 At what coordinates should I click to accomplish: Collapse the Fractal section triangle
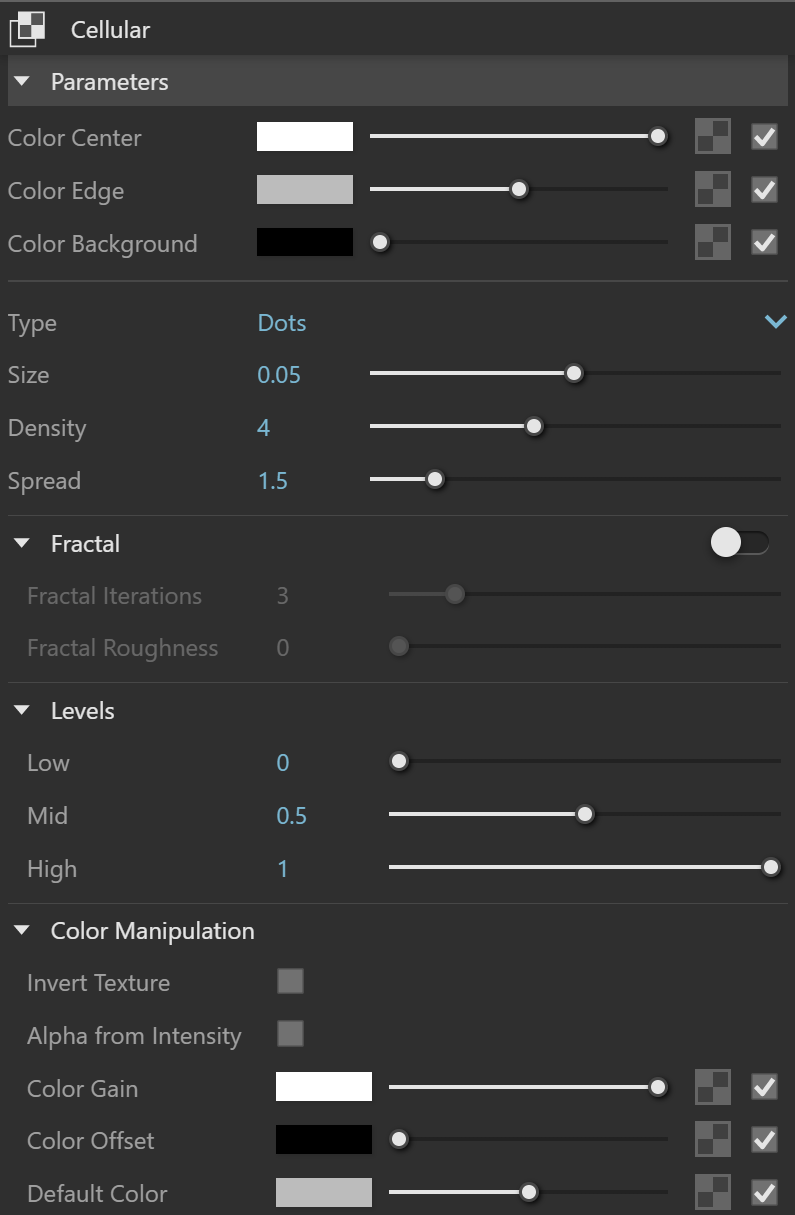pyautogui.click(x=23, y=544)
